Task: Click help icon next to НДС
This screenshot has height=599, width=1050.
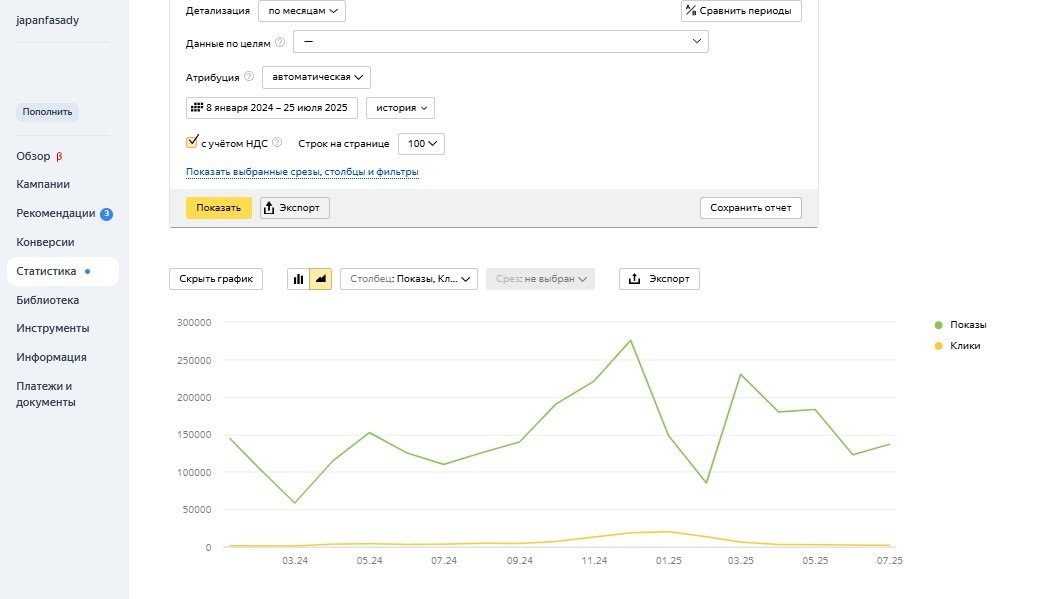Action: pyautogui.click(x=277, y=143)
